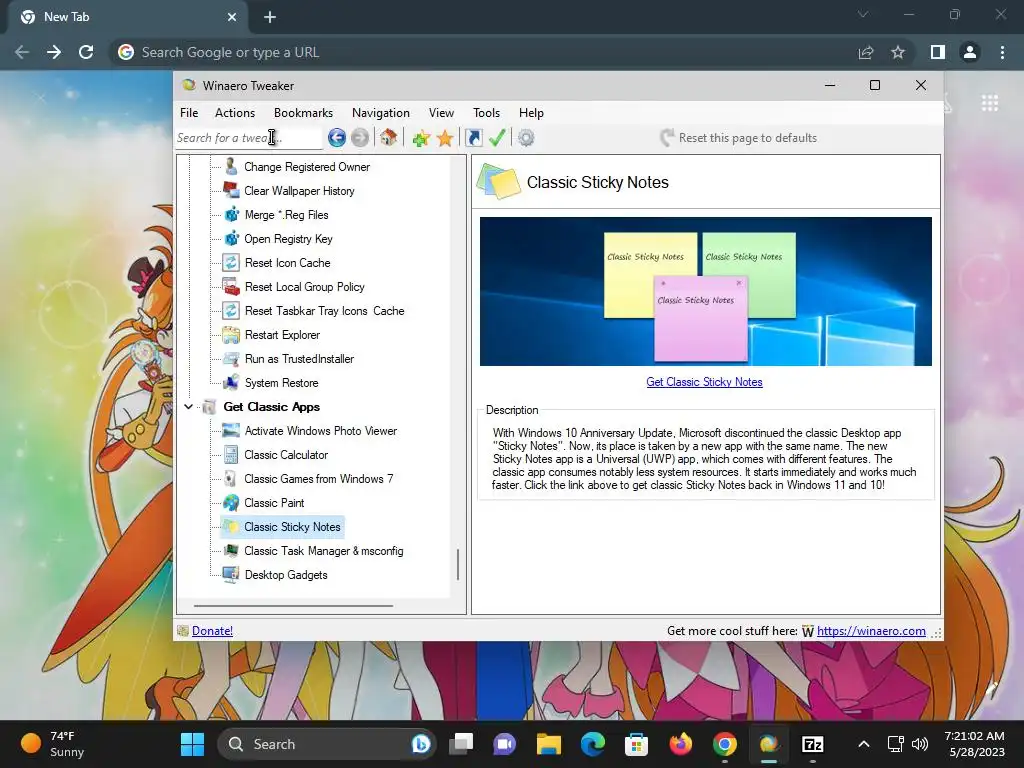Open Google apps grid on New Tab page
The width and height of the screenshot is (1024, 768).
989,103
